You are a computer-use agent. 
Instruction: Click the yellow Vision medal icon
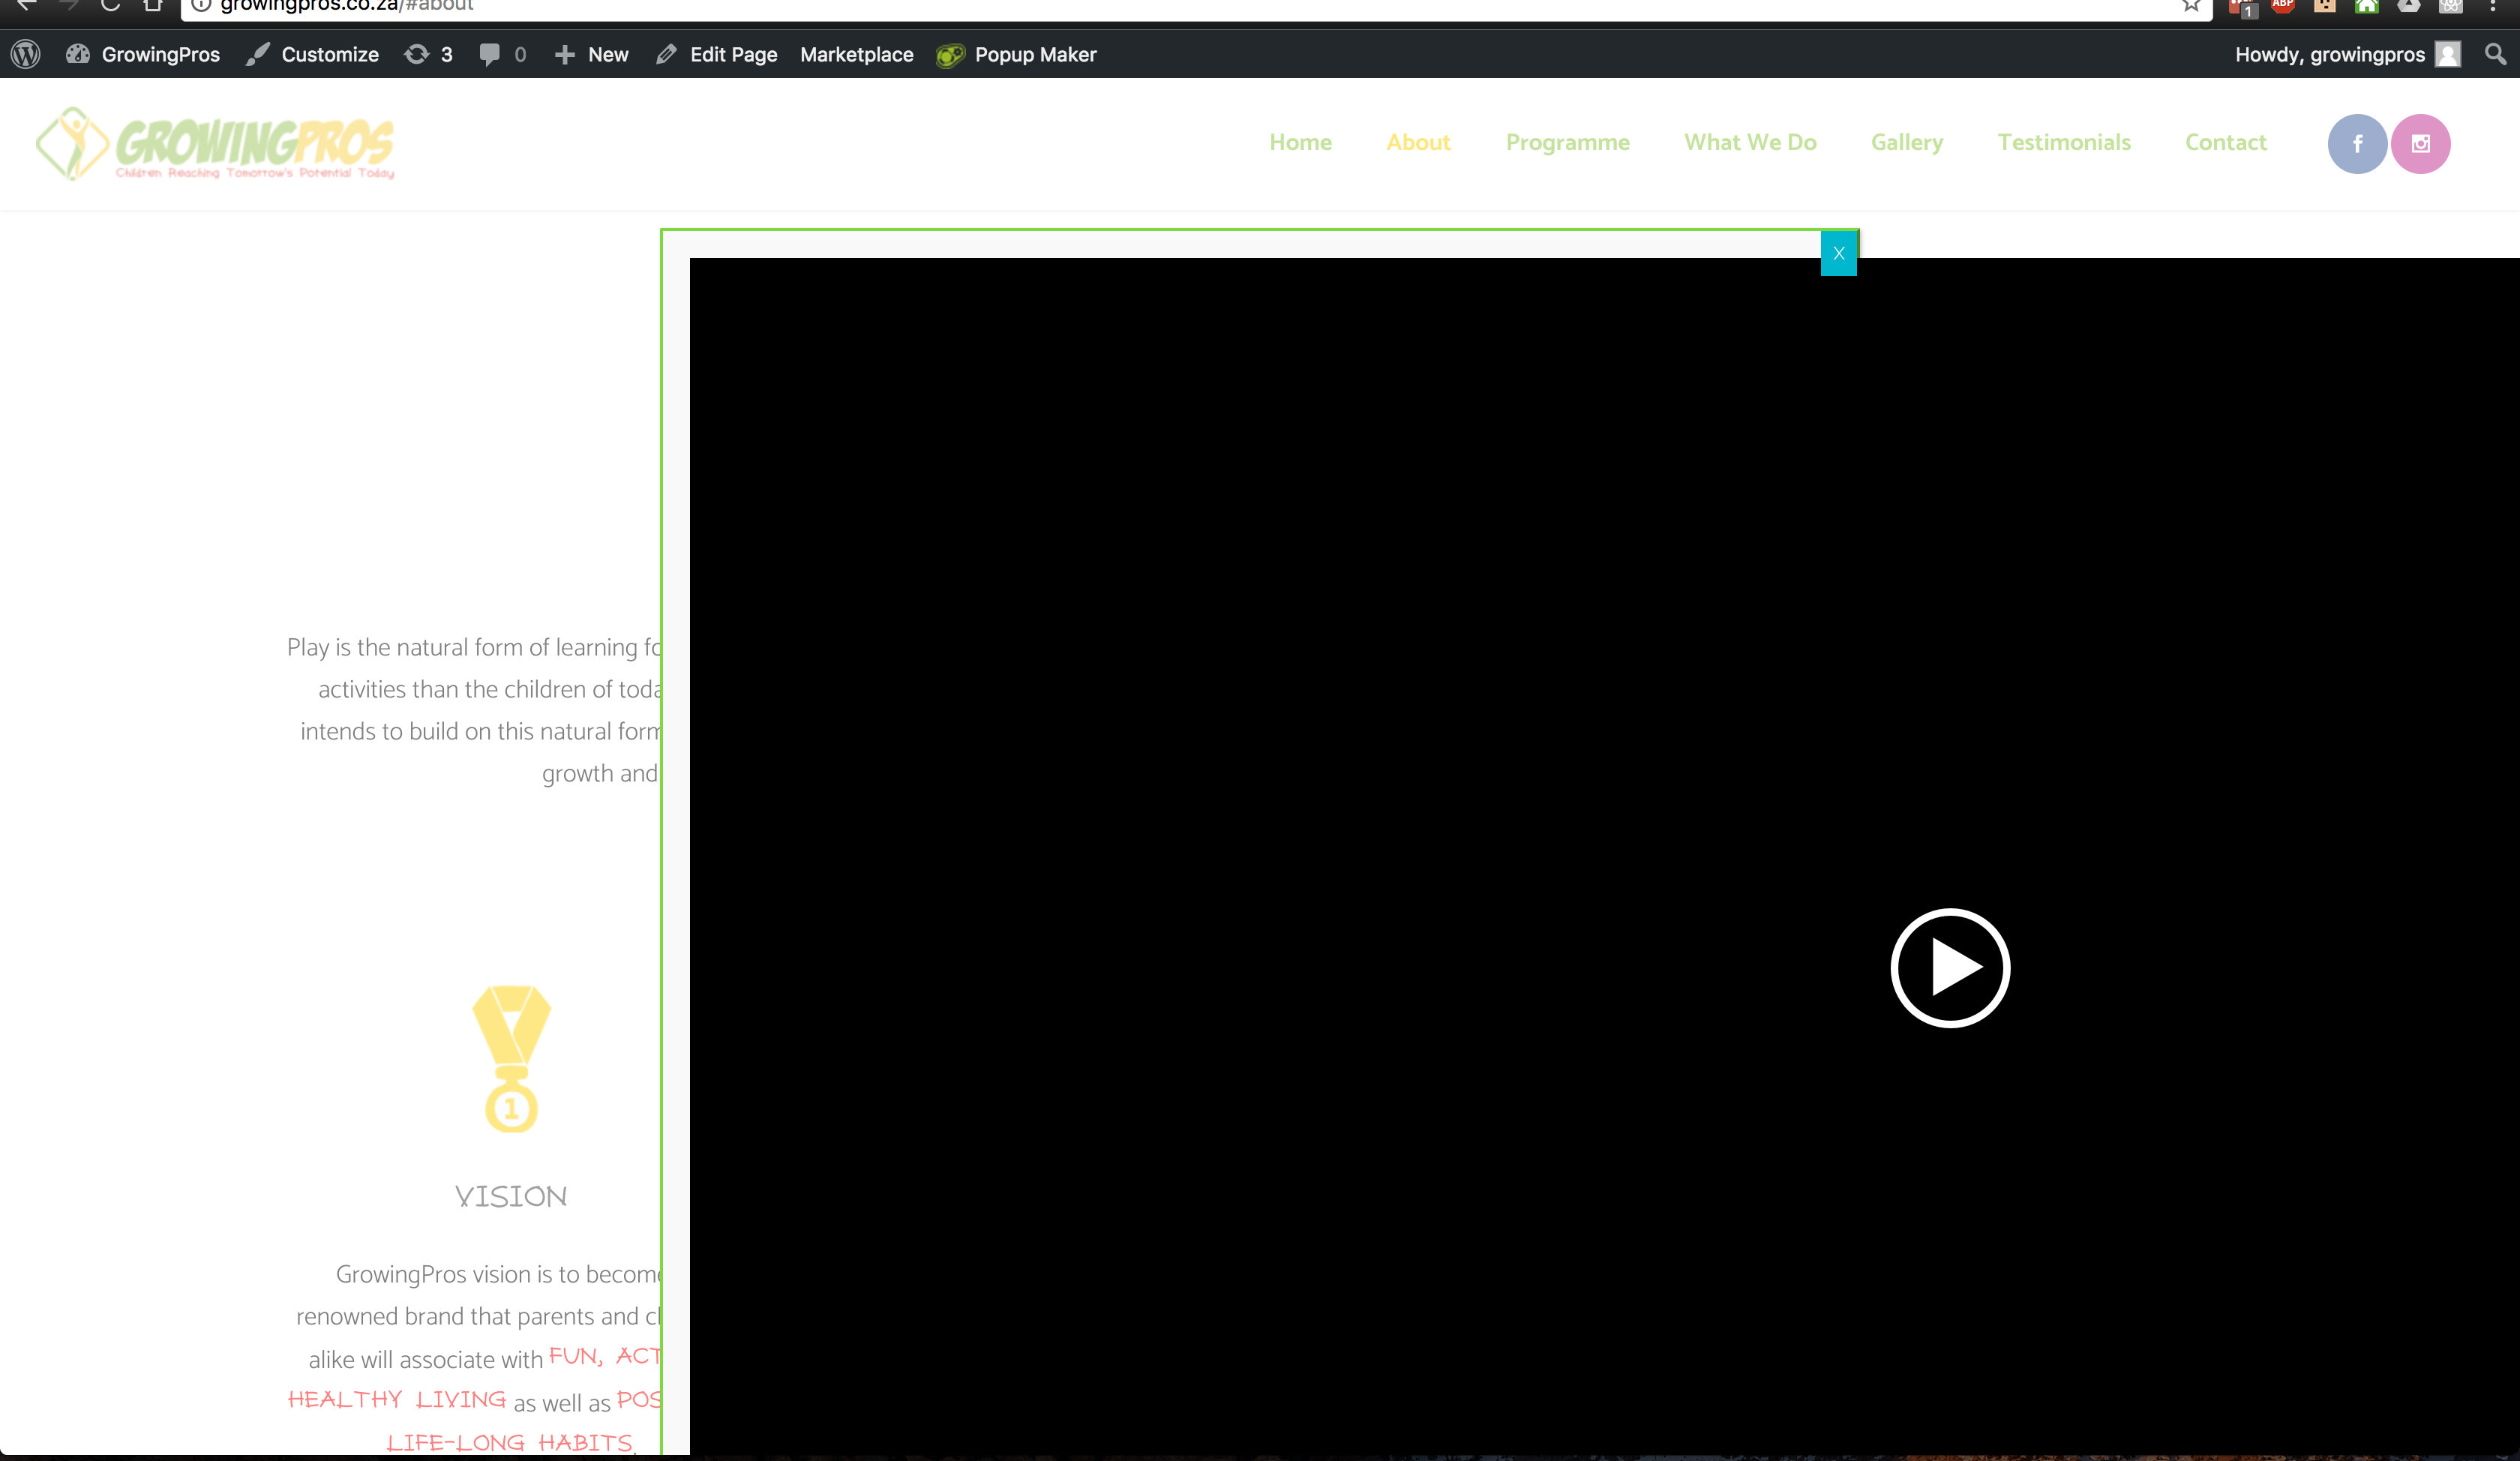(x=511, y=1059)
